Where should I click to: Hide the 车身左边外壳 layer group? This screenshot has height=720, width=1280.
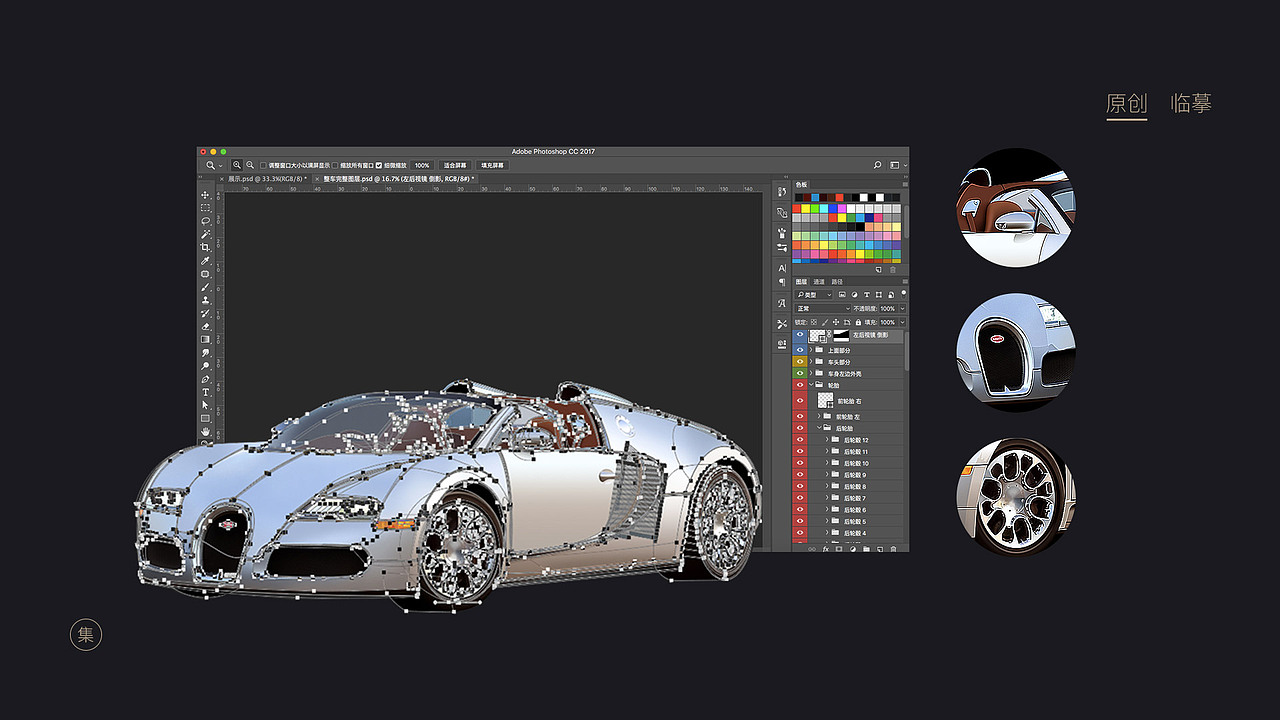click(799, 374)
